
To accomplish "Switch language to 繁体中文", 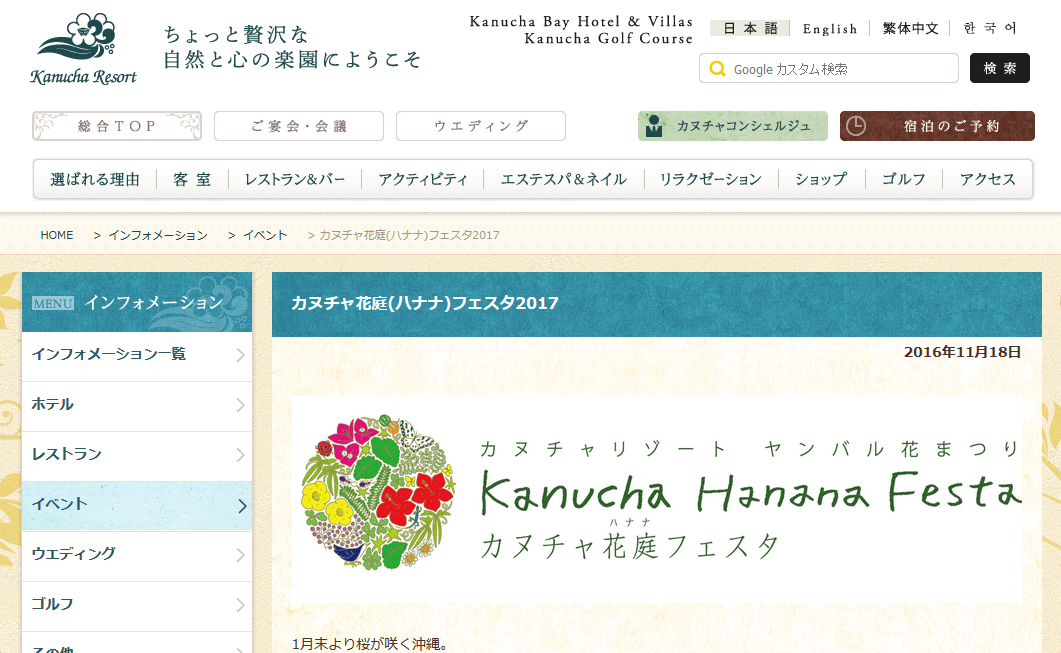I will pos(910,28).
